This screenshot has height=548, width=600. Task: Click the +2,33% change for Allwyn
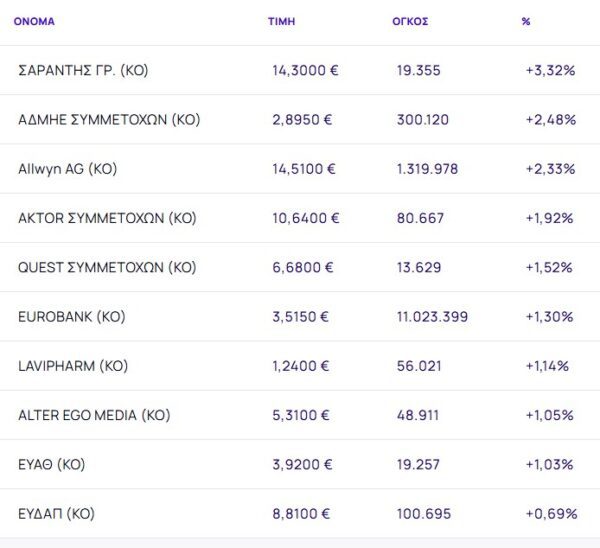[550, 169]
